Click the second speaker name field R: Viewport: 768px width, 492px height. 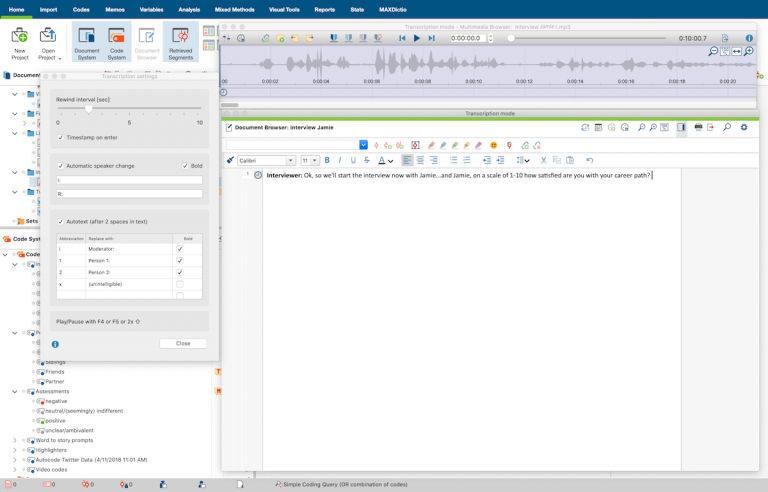[129, 194]
